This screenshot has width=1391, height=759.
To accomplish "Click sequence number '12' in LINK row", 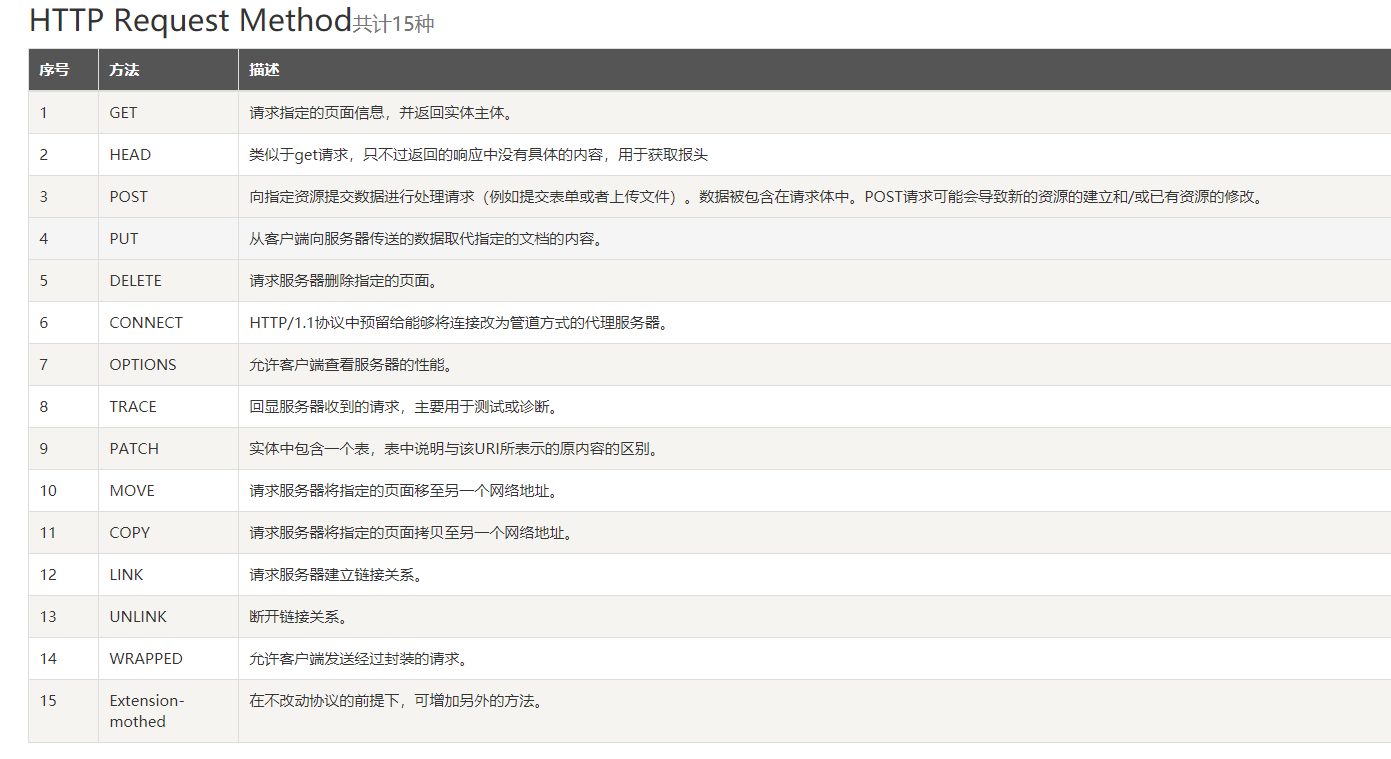I will click(x=48, y=575).
